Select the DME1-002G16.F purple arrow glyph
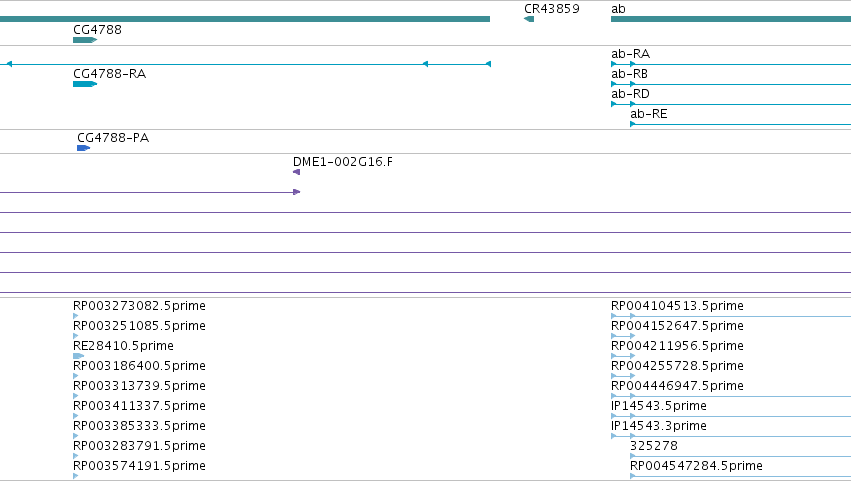Image resolution: width=851 pixels, height=481 pixels. pyautogui.click(x=296, y=172)
